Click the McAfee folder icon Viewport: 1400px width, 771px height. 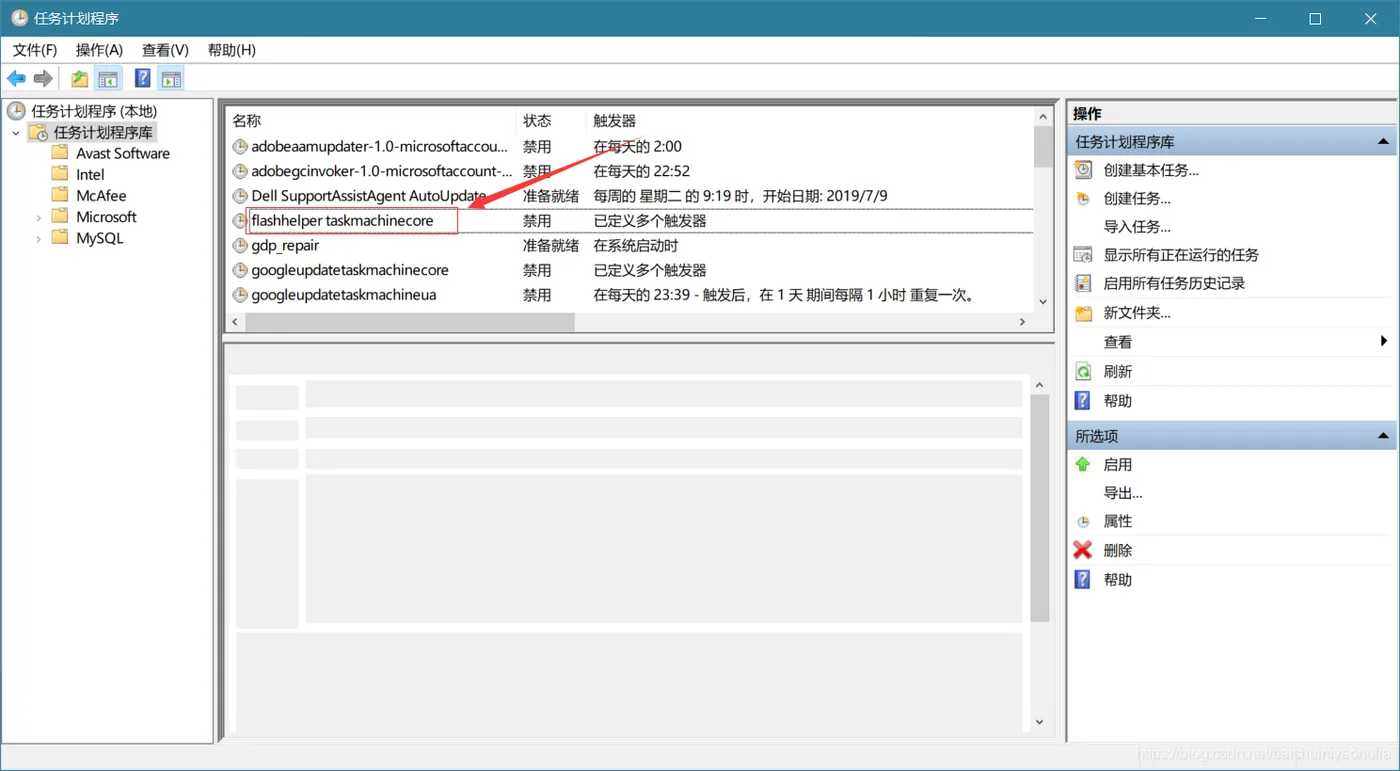[60, 195]
